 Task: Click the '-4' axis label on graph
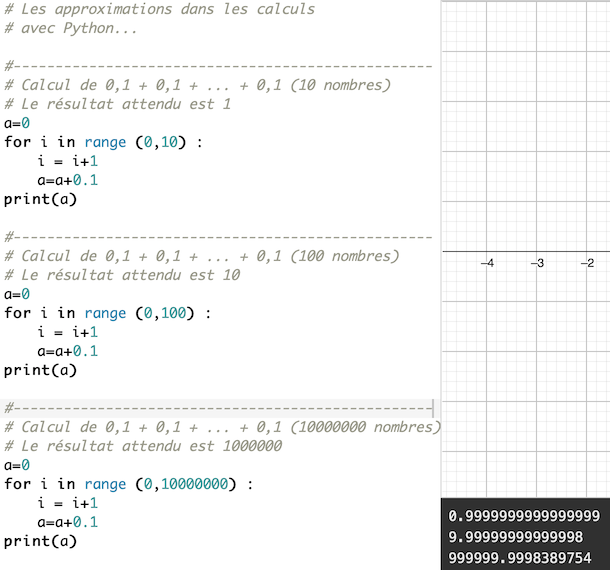point(487,263)
